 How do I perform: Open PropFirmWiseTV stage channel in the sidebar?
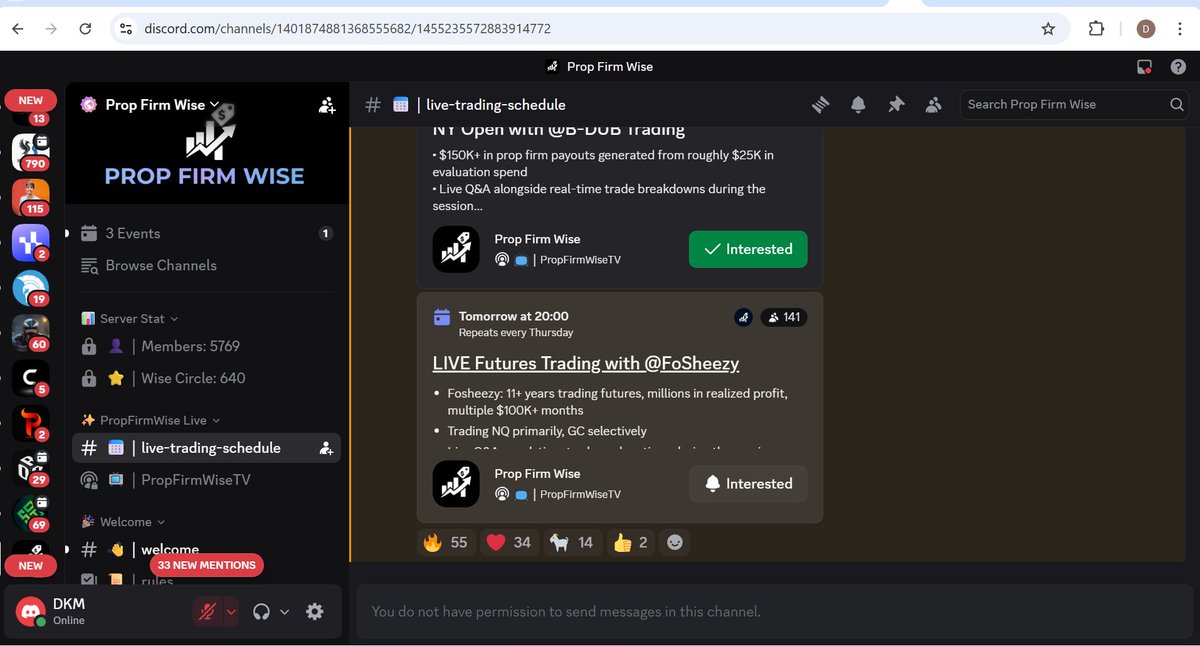coord(205,480)
